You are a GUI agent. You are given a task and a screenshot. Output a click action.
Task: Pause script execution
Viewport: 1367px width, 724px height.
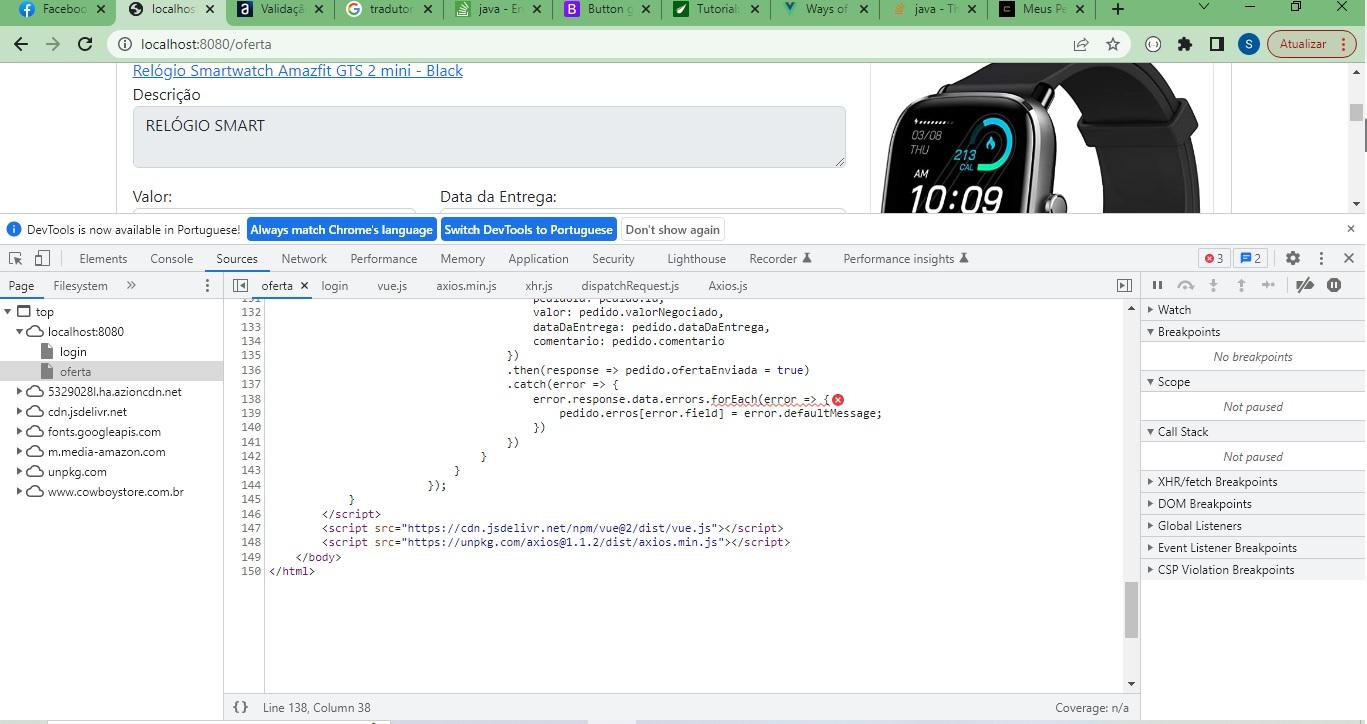pyautogui.click(x=1157, y=285)
